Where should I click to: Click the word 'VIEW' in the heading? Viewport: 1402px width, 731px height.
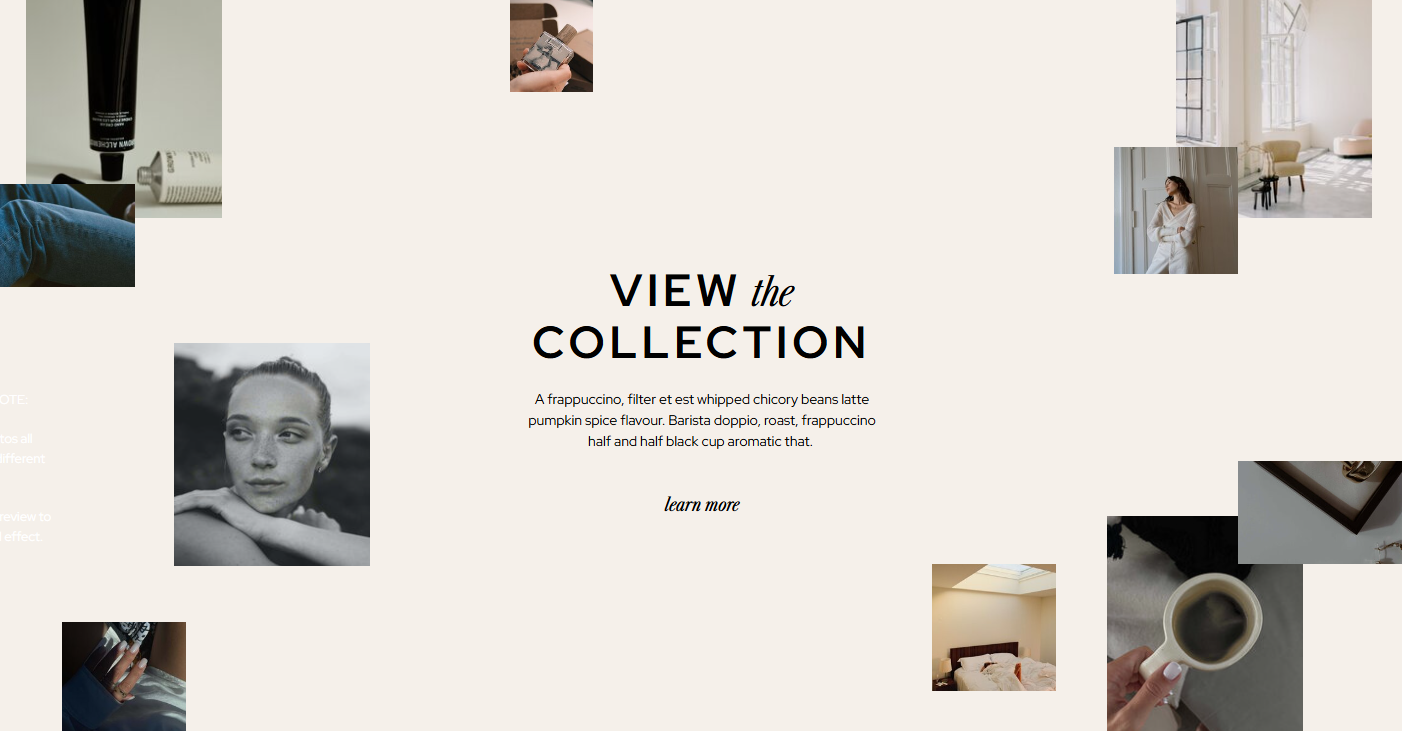click(674, 290)
